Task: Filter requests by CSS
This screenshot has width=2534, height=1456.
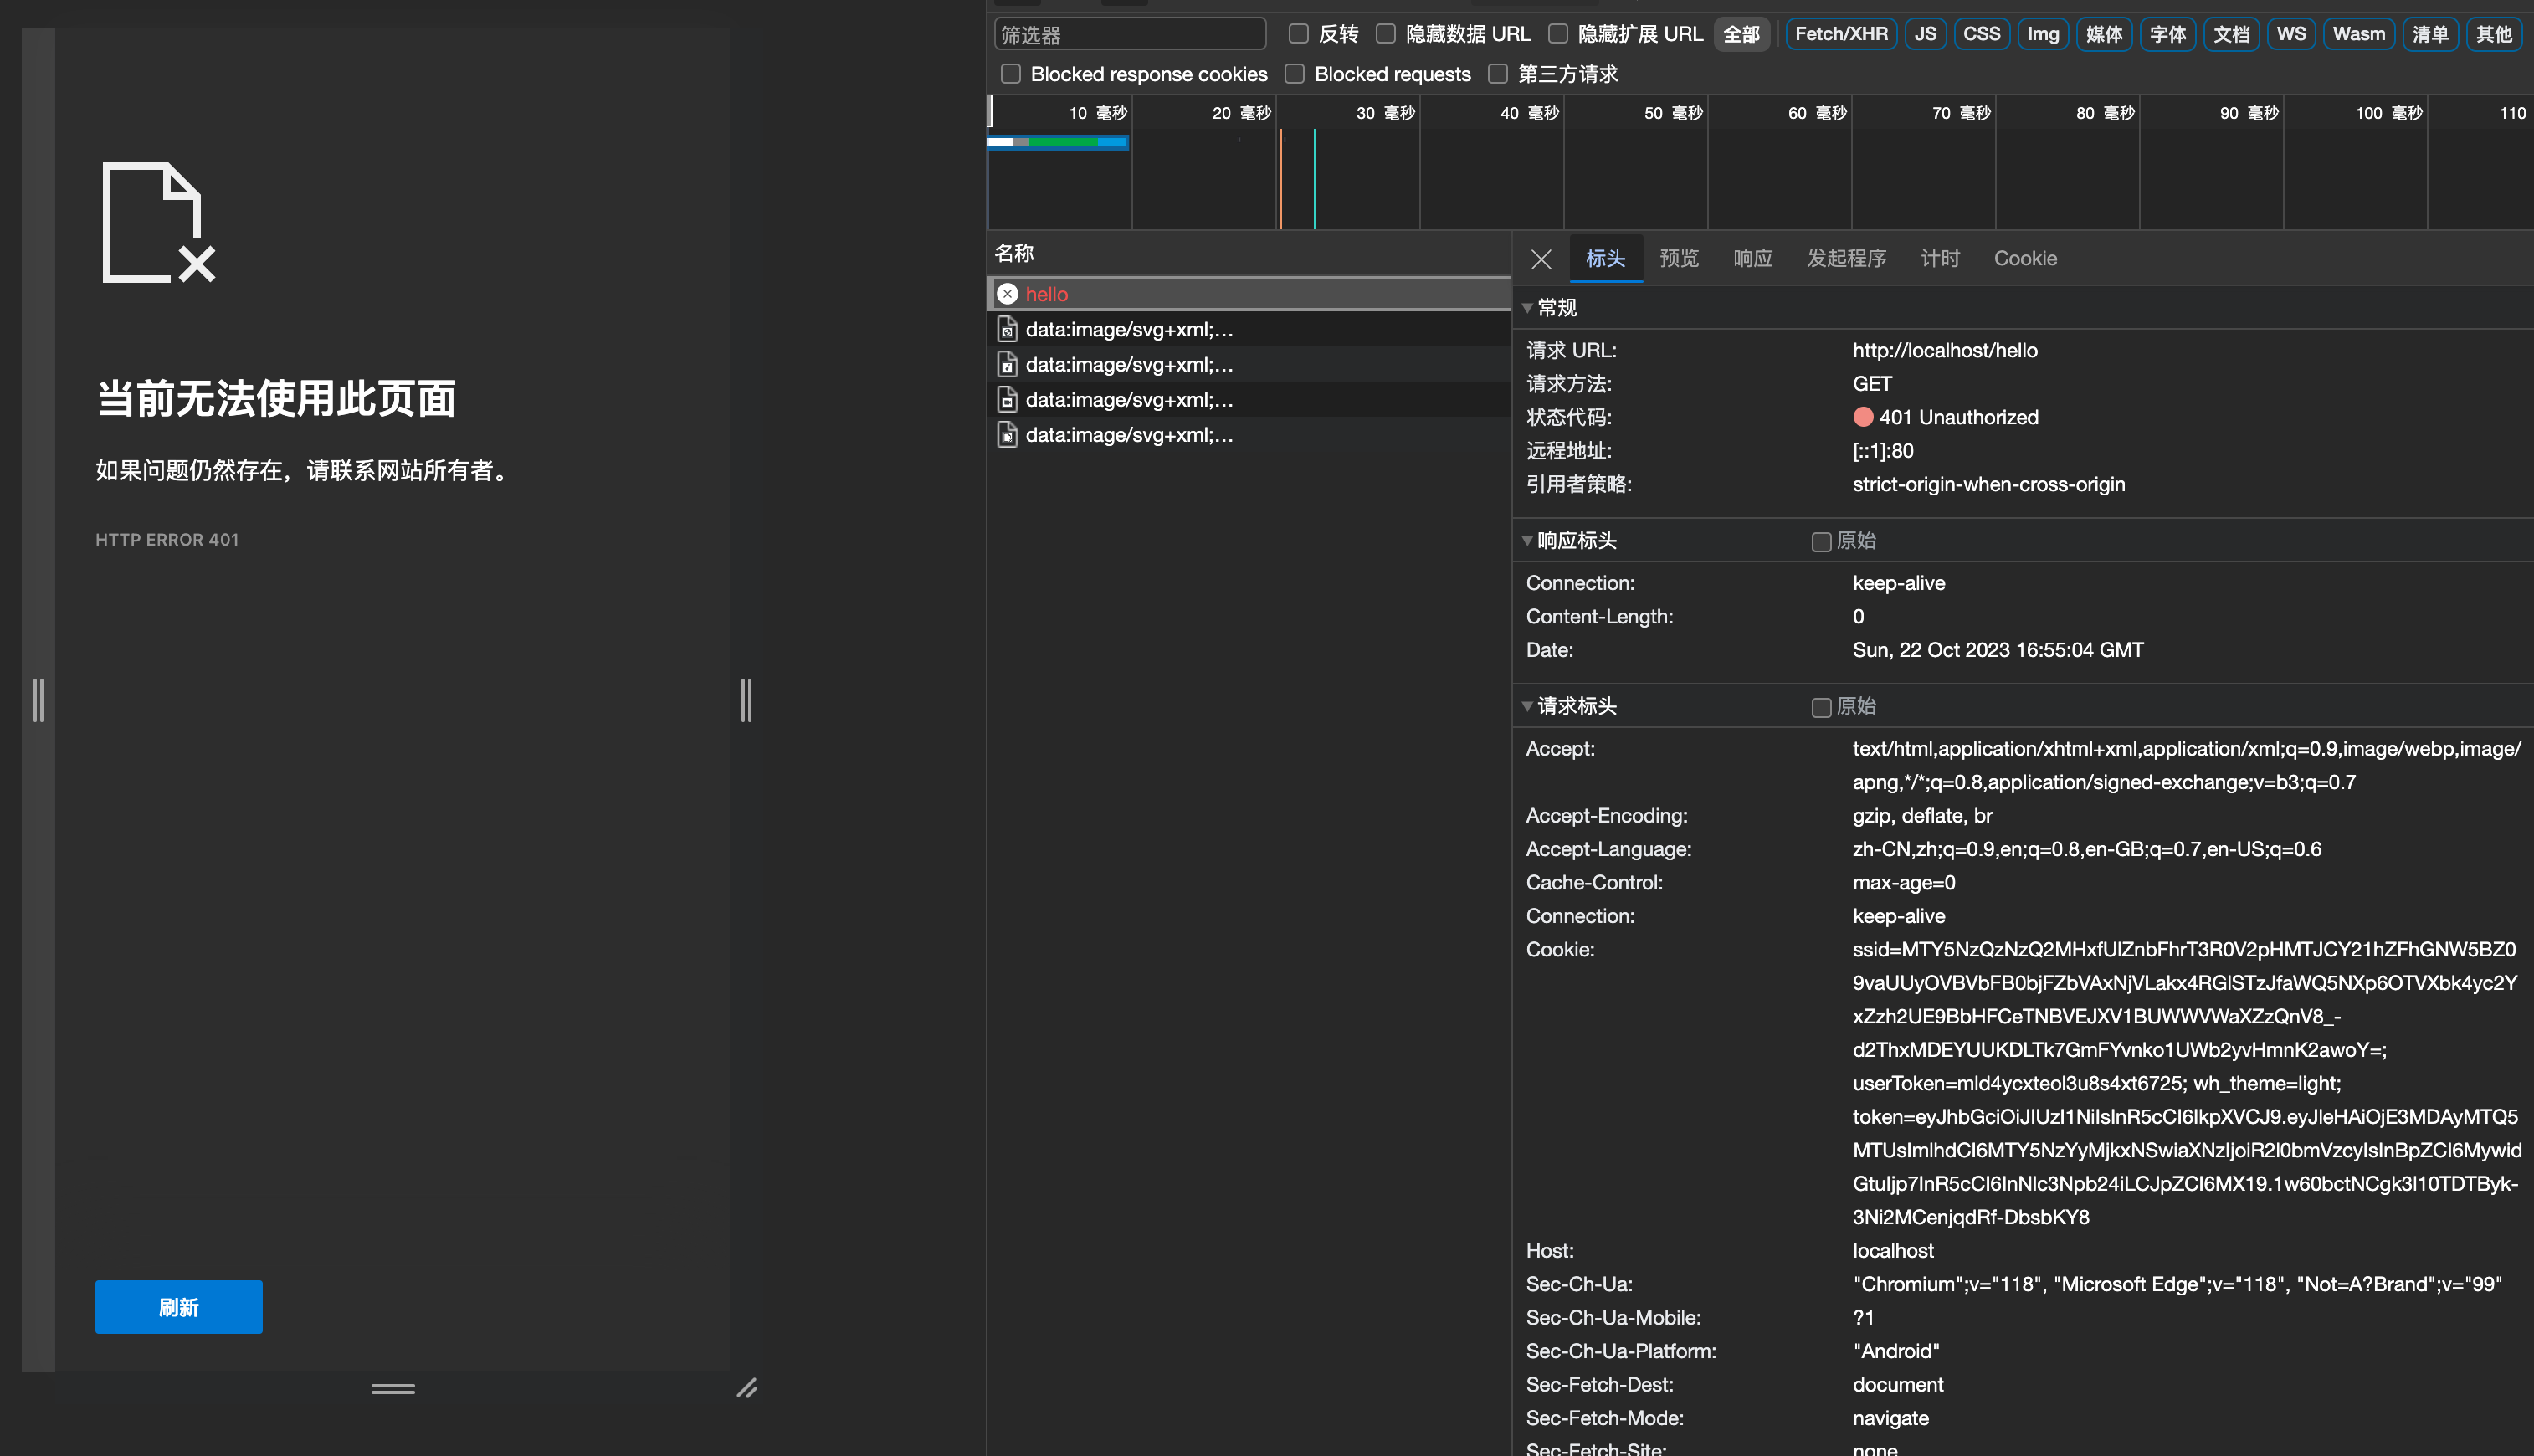Action: tap(1981, 34)
